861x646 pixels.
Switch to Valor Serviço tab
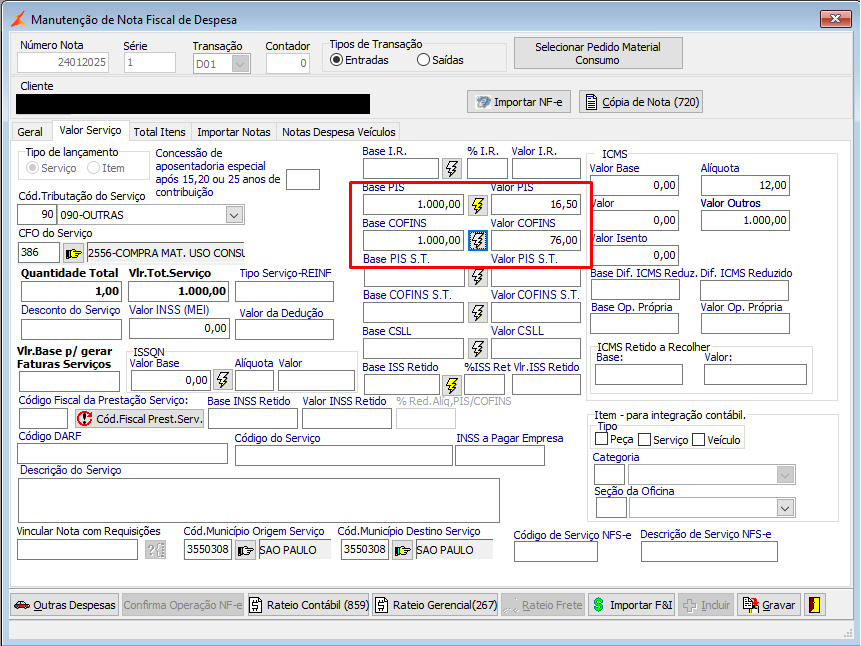91,131
